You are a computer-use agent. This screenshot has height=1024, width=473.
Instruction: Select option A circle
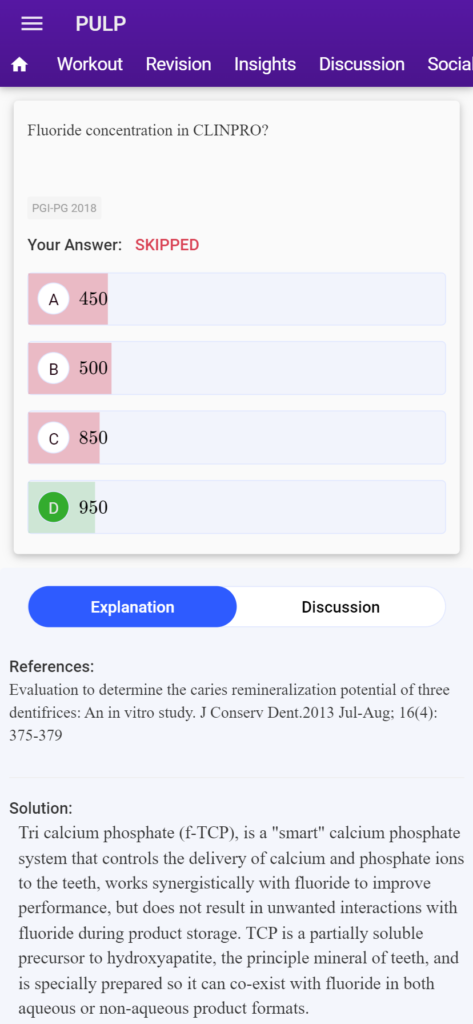pos(54,299)
